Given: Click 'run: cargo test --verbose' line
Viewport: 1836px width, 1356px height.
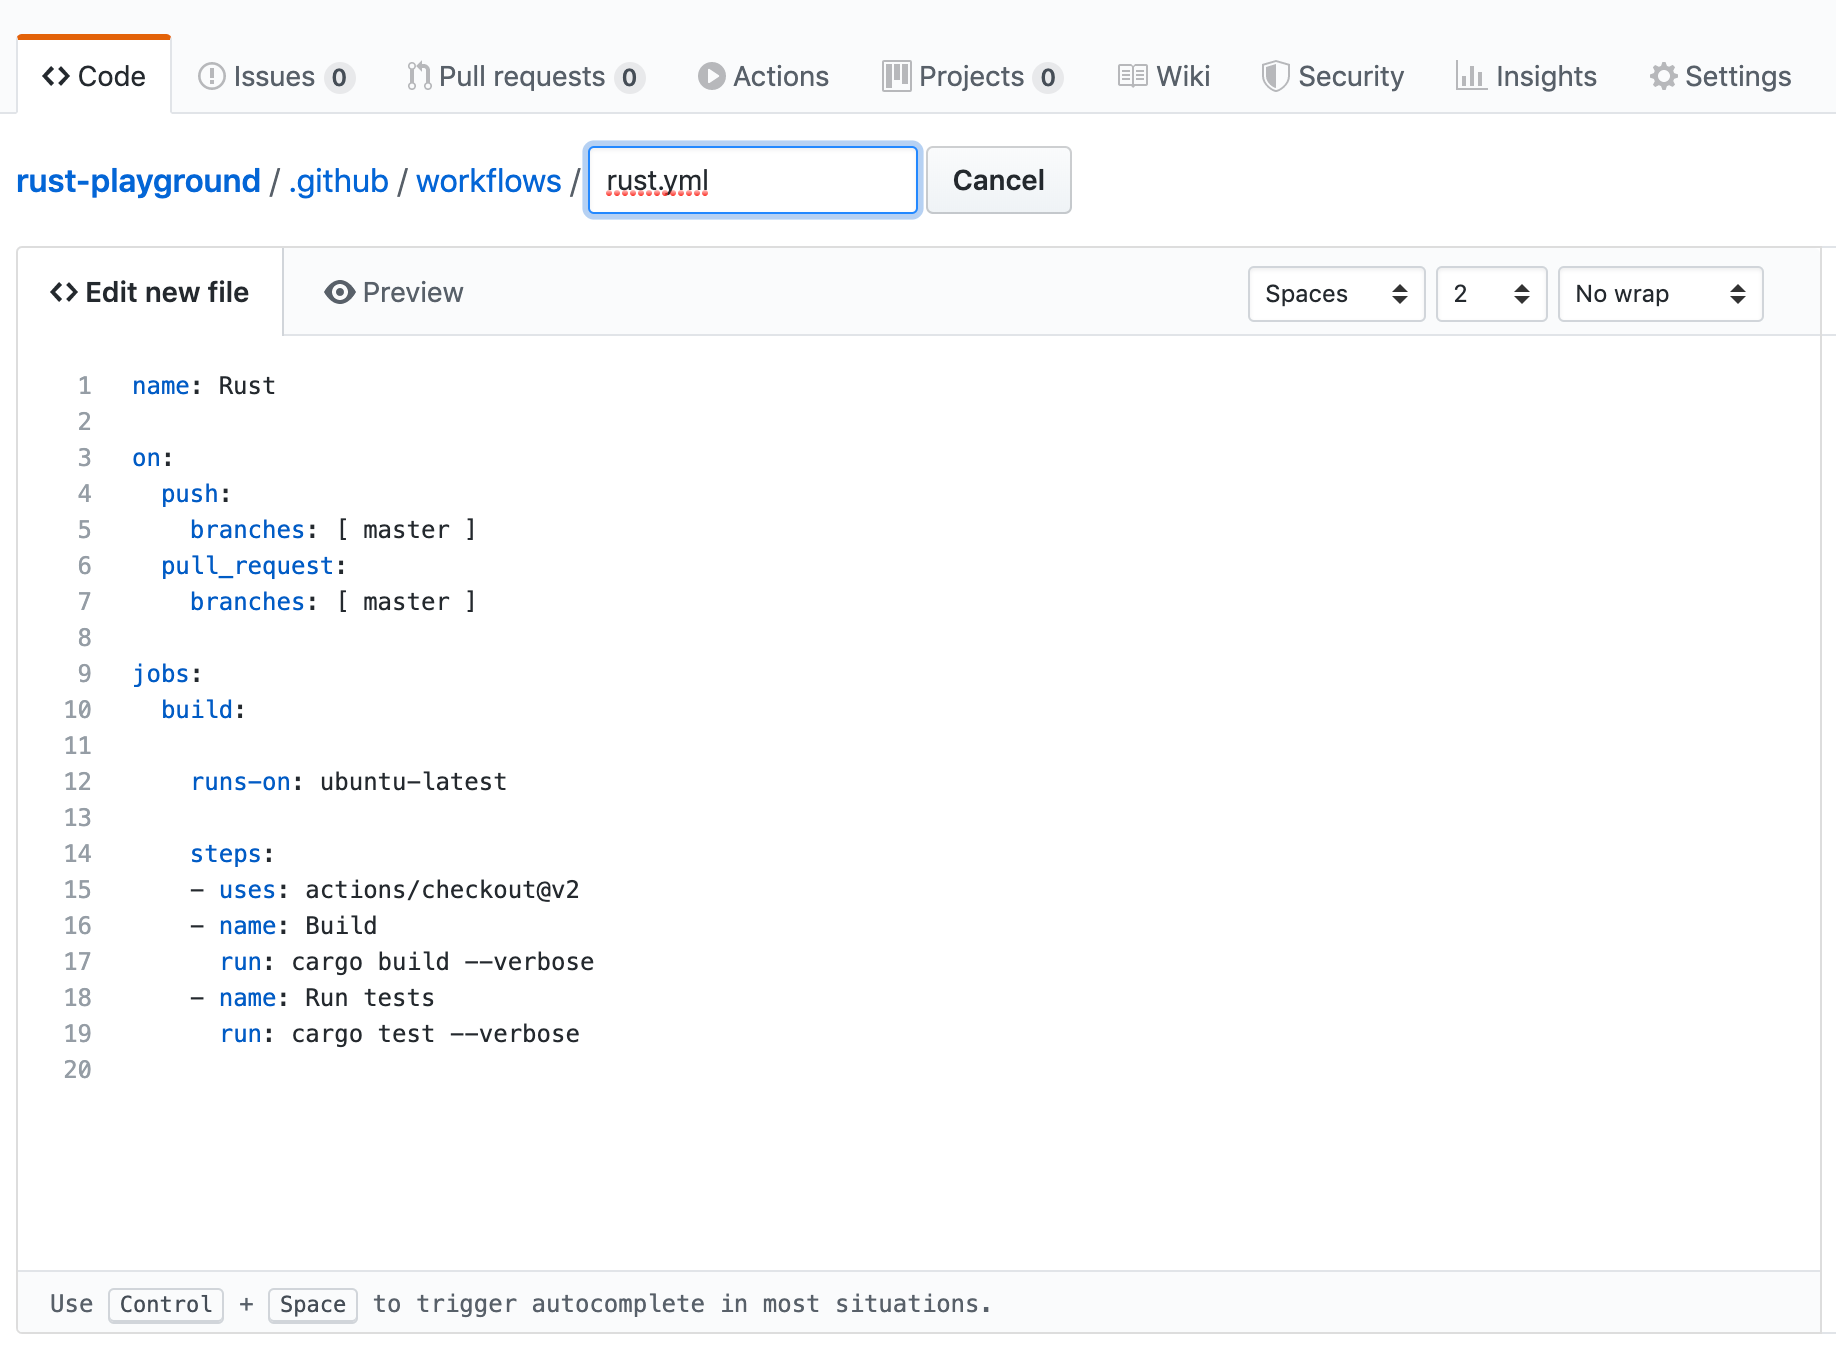Looking at the screenshot, I should (x=400, y=1034).
